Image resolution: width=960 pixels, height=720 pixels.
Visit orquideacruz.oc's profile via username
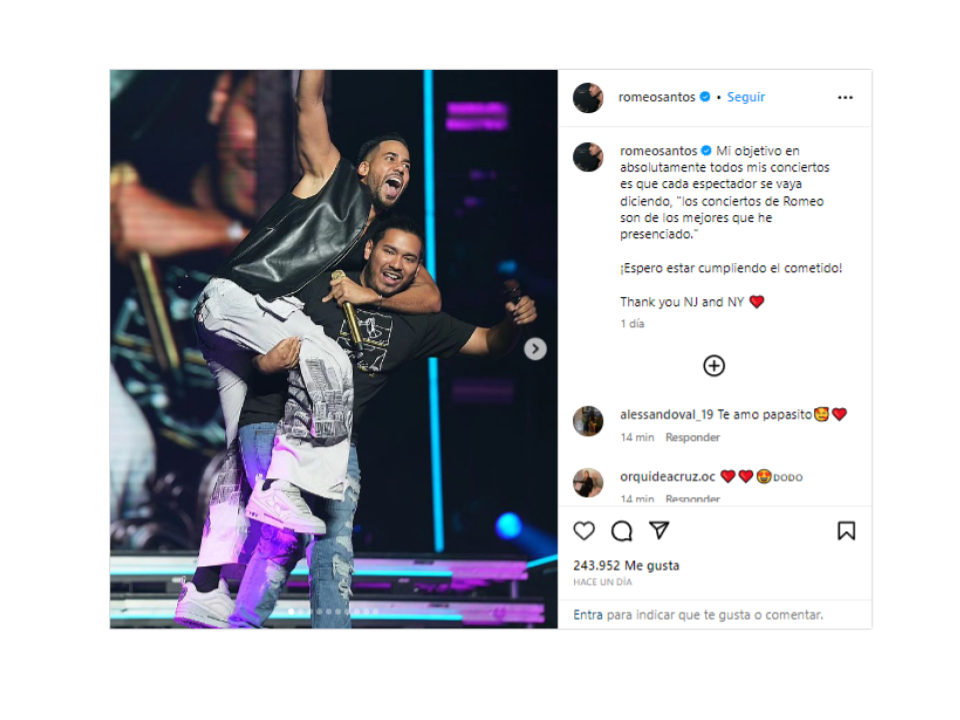tap(667, 476)
